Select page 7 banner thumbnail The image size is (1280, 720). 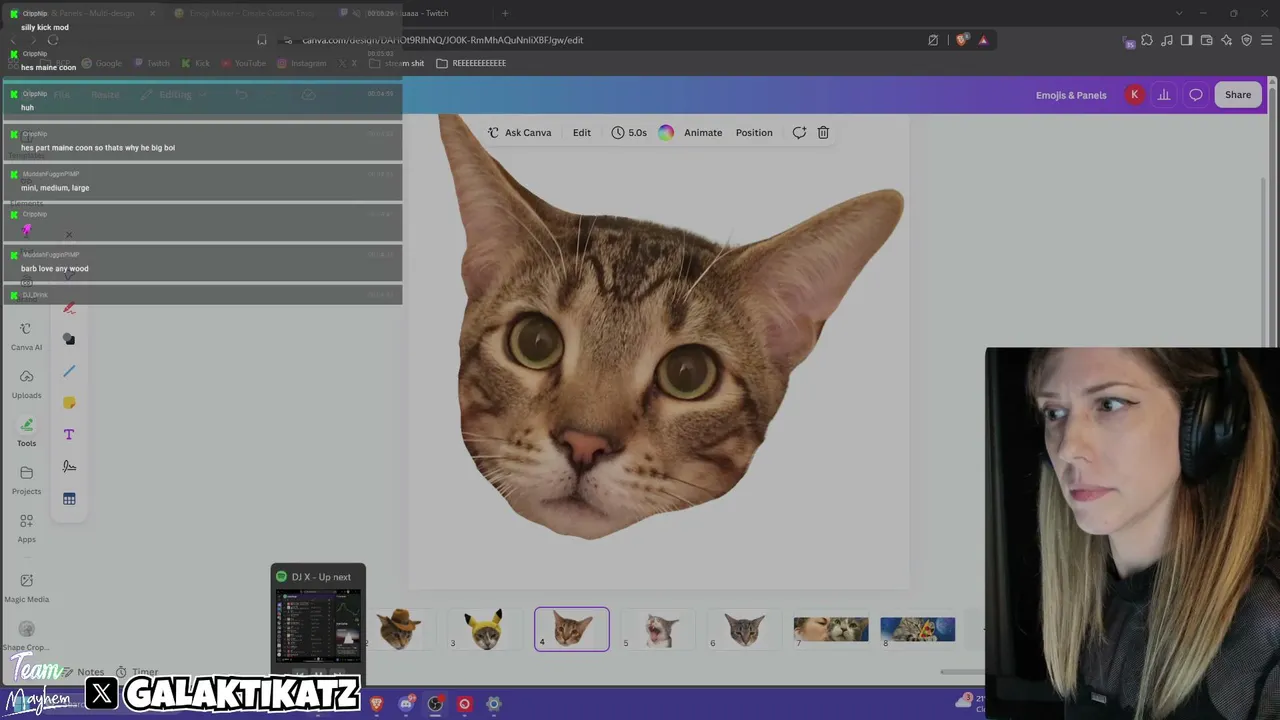831,629
